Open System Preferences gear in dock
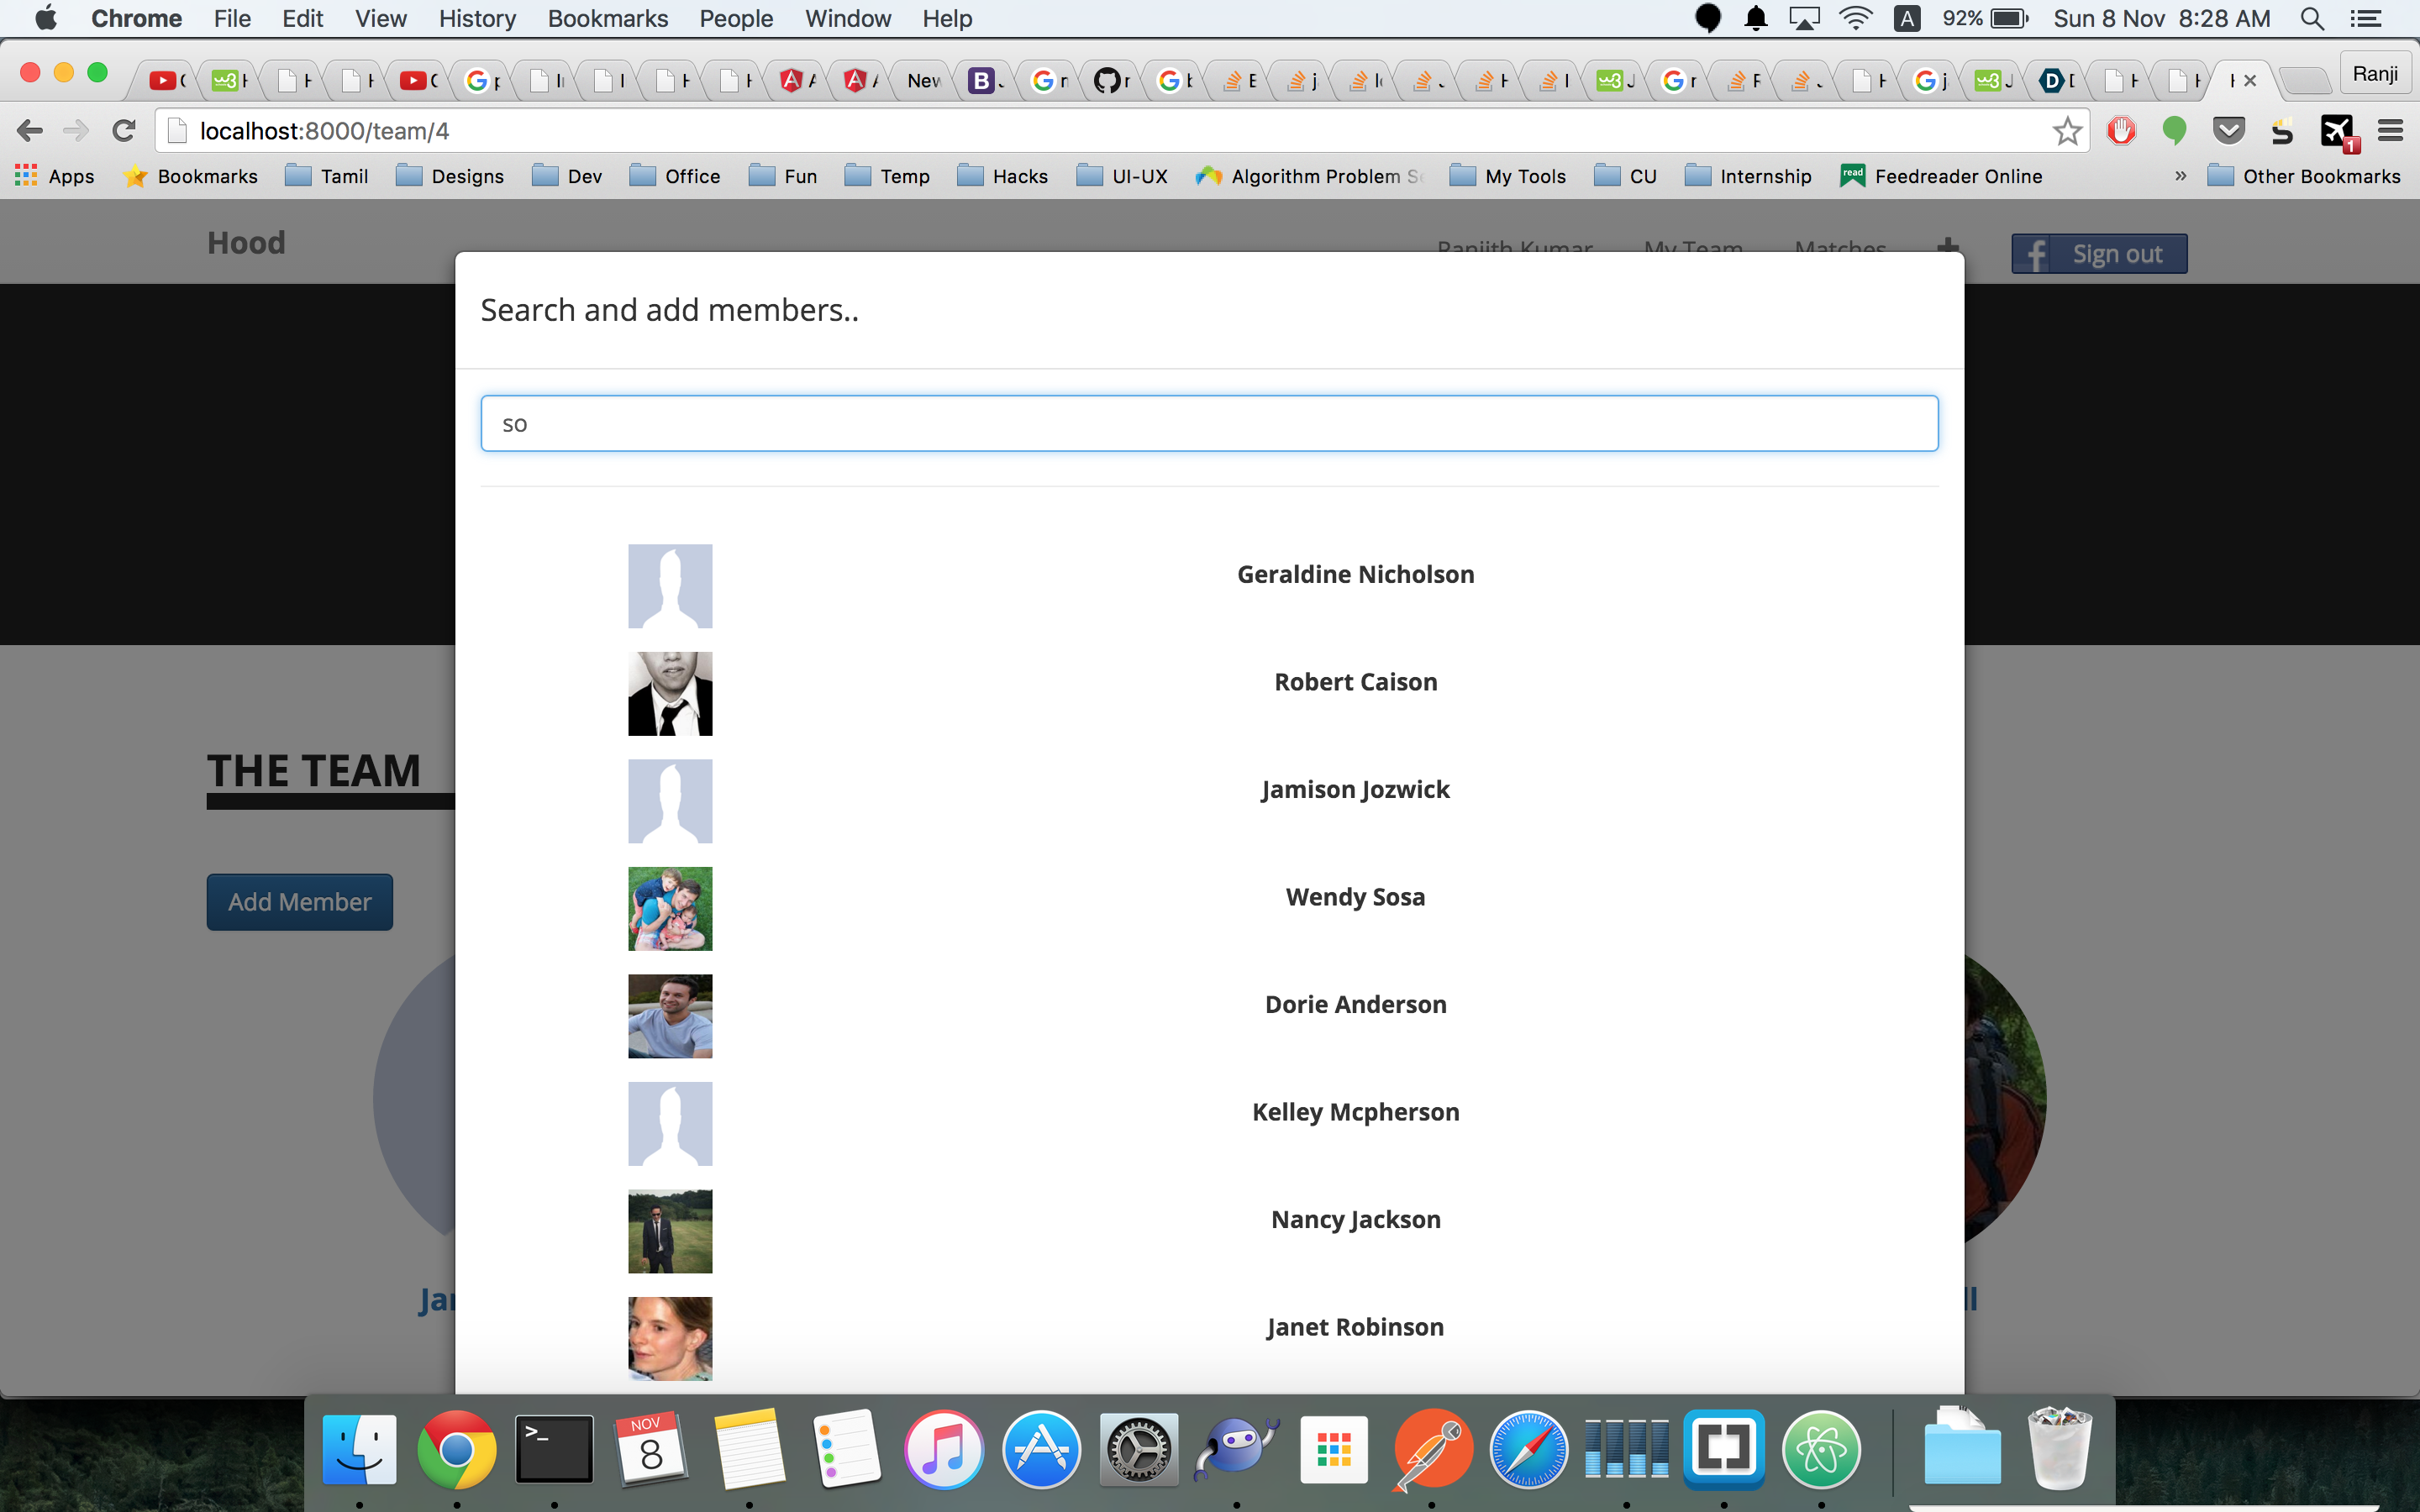This screenshot has width=2420, height=1512. tap(1138, 1450)
